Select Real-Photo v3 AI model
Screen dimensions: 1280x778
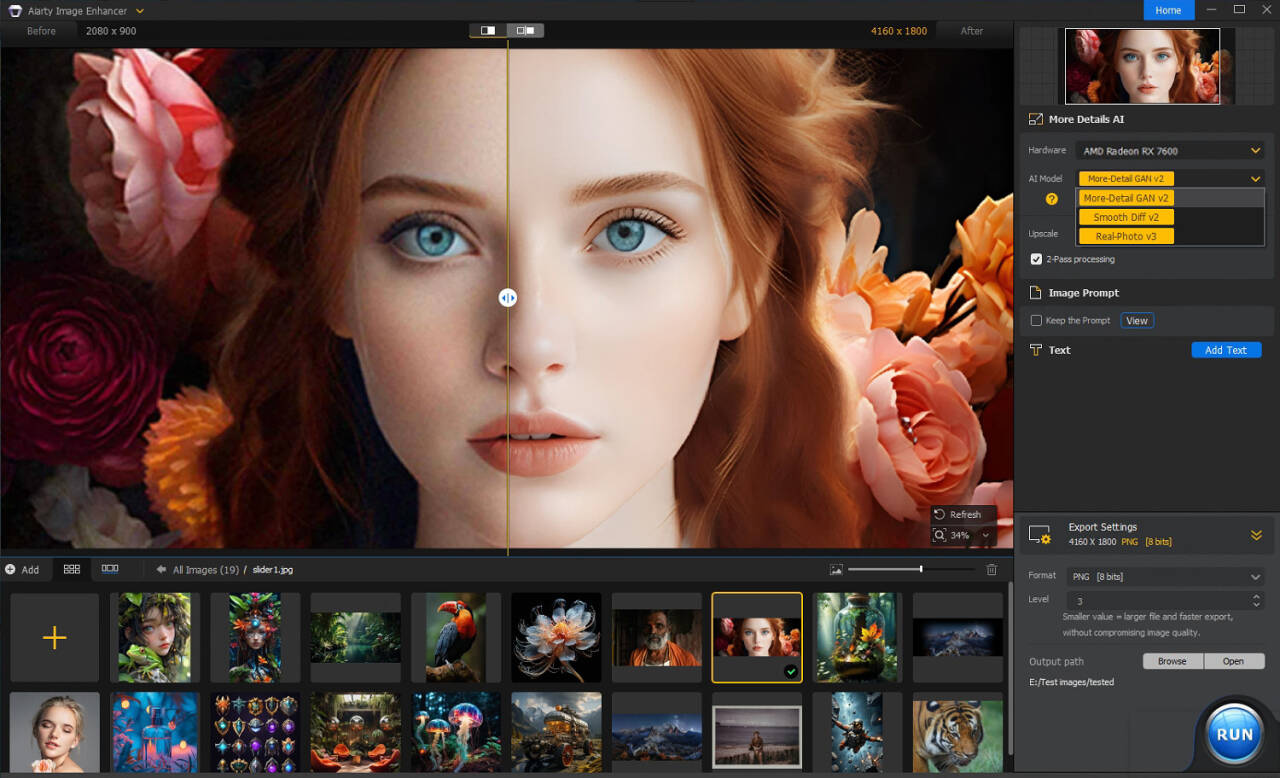1125,236
